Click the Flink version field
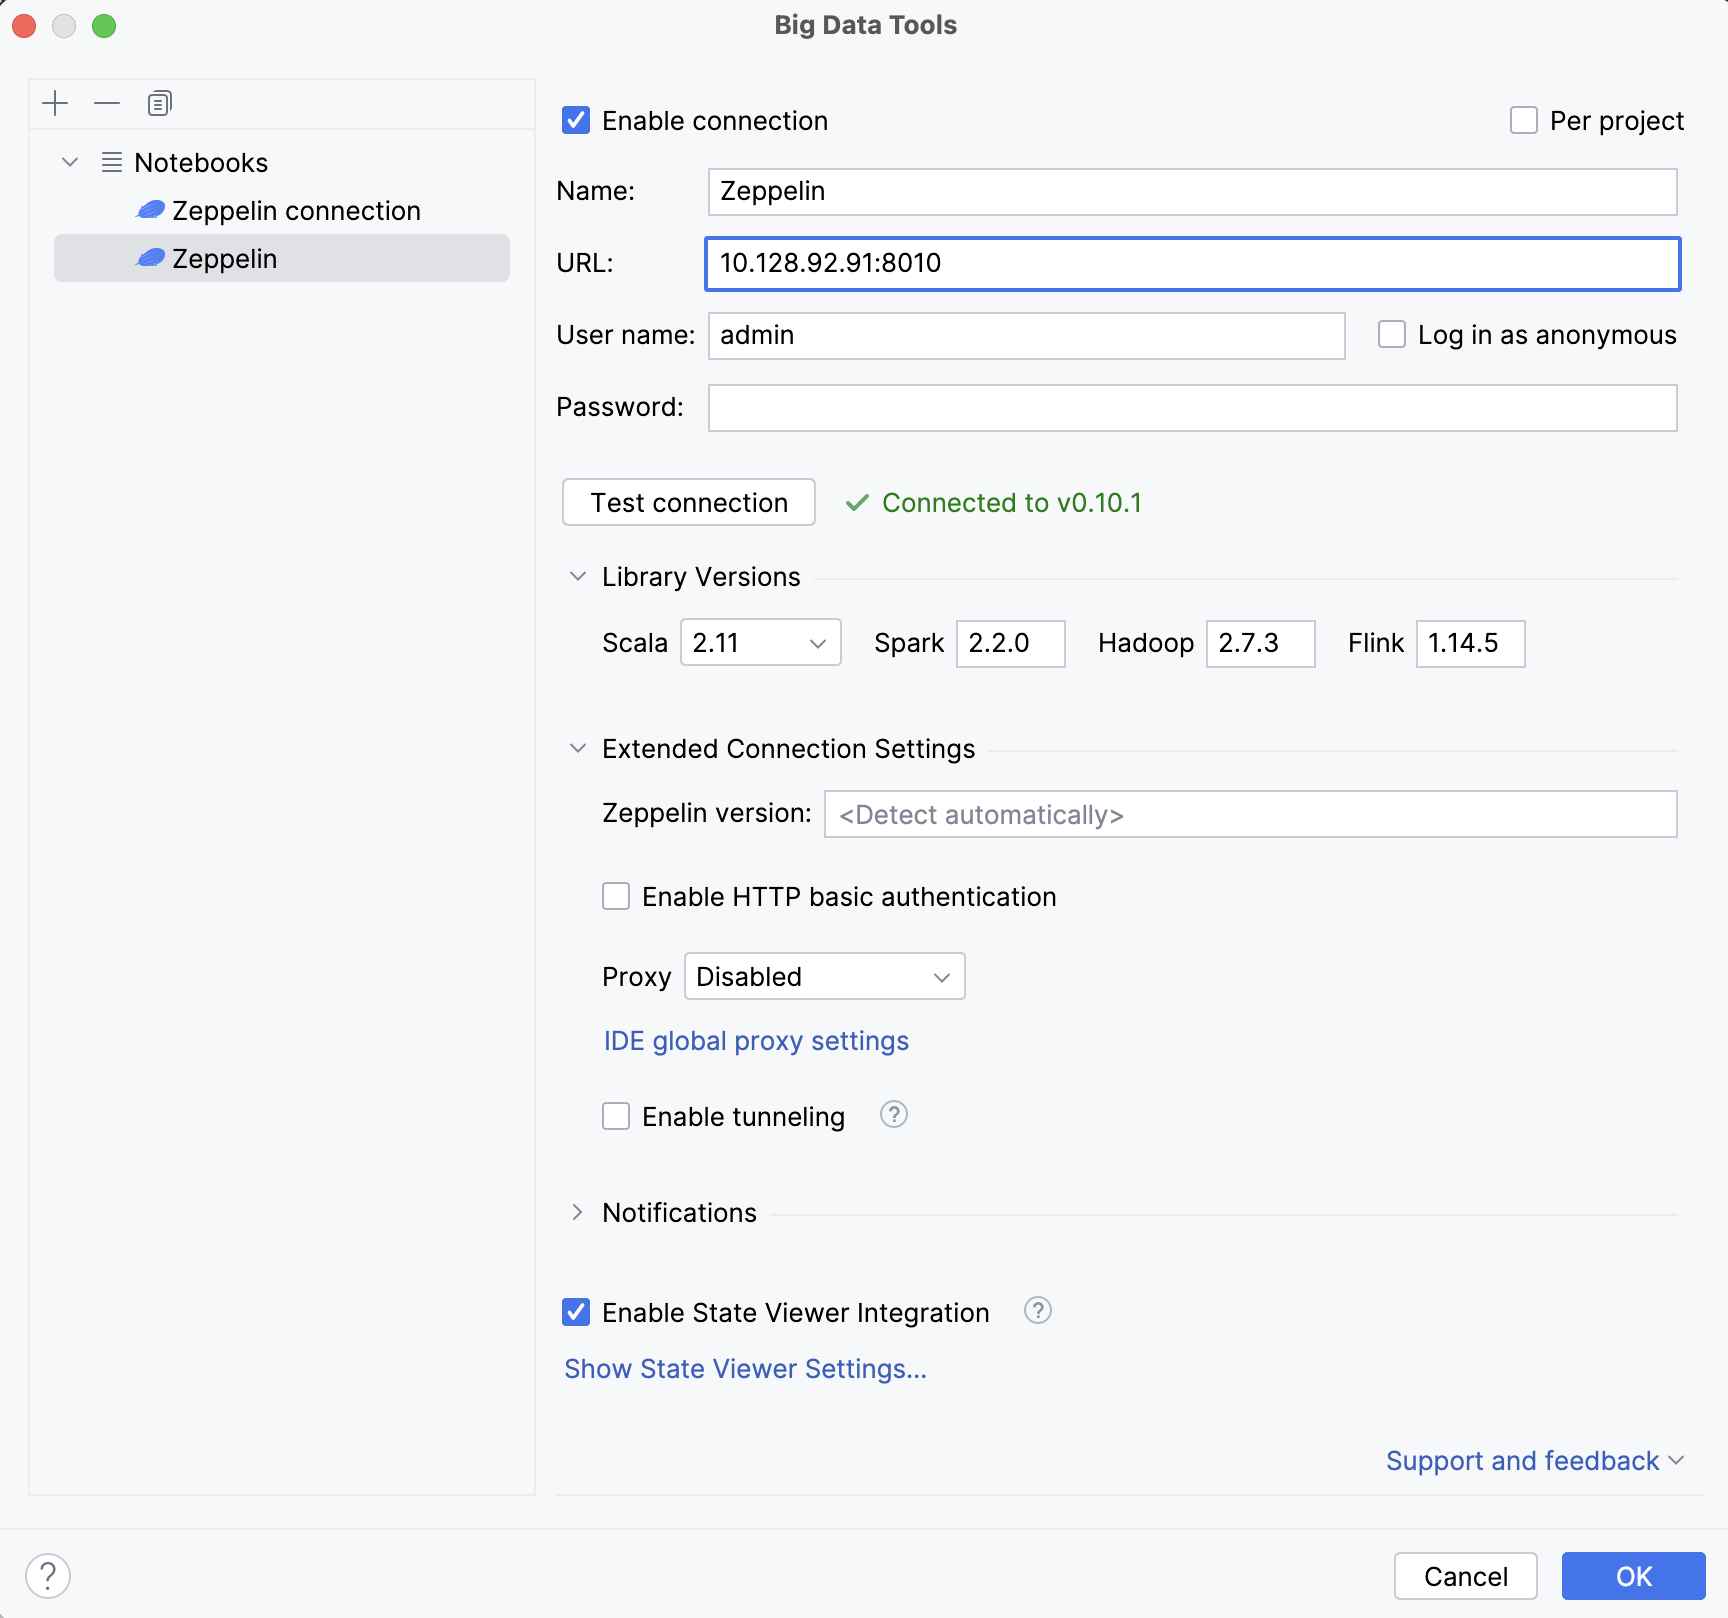The height and width of the screenshot is (1618, 1728). tap(1471, 643)
